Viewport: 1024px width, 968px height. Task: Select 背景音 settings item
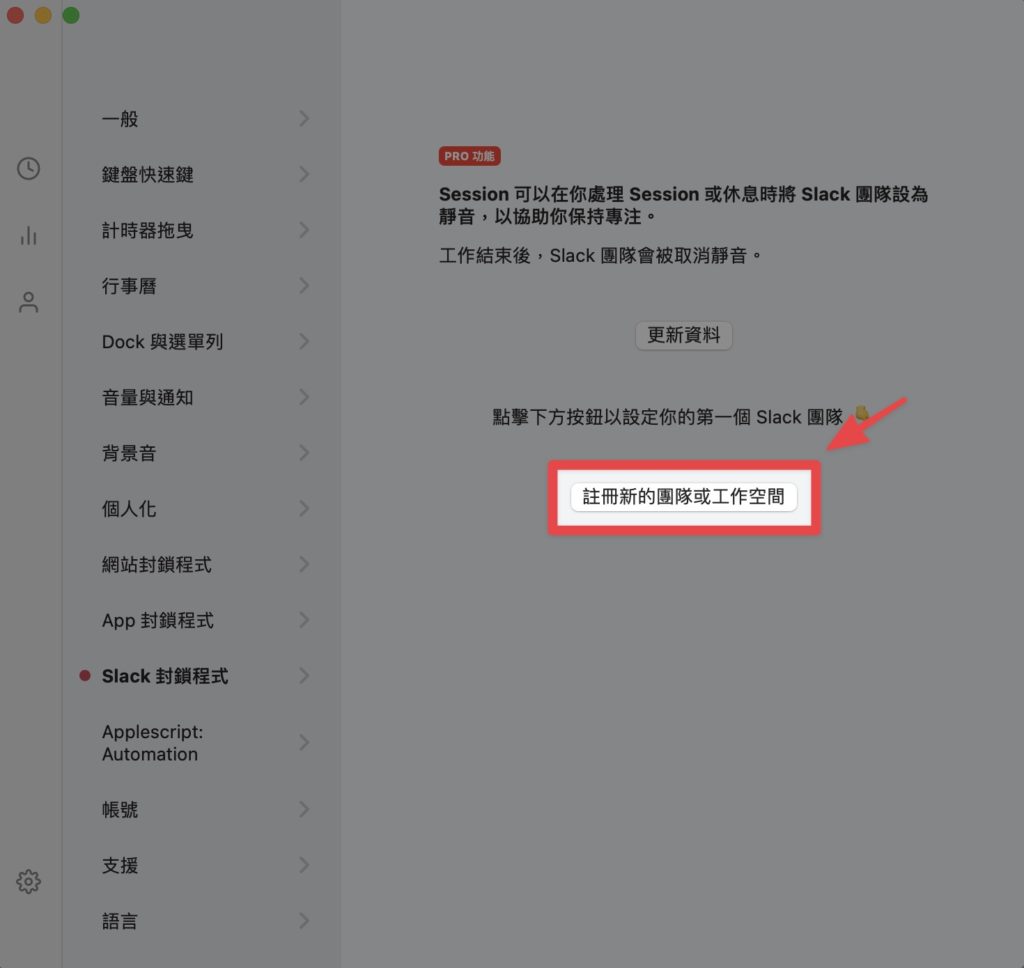pyautogui.click(x=205, y=453)
